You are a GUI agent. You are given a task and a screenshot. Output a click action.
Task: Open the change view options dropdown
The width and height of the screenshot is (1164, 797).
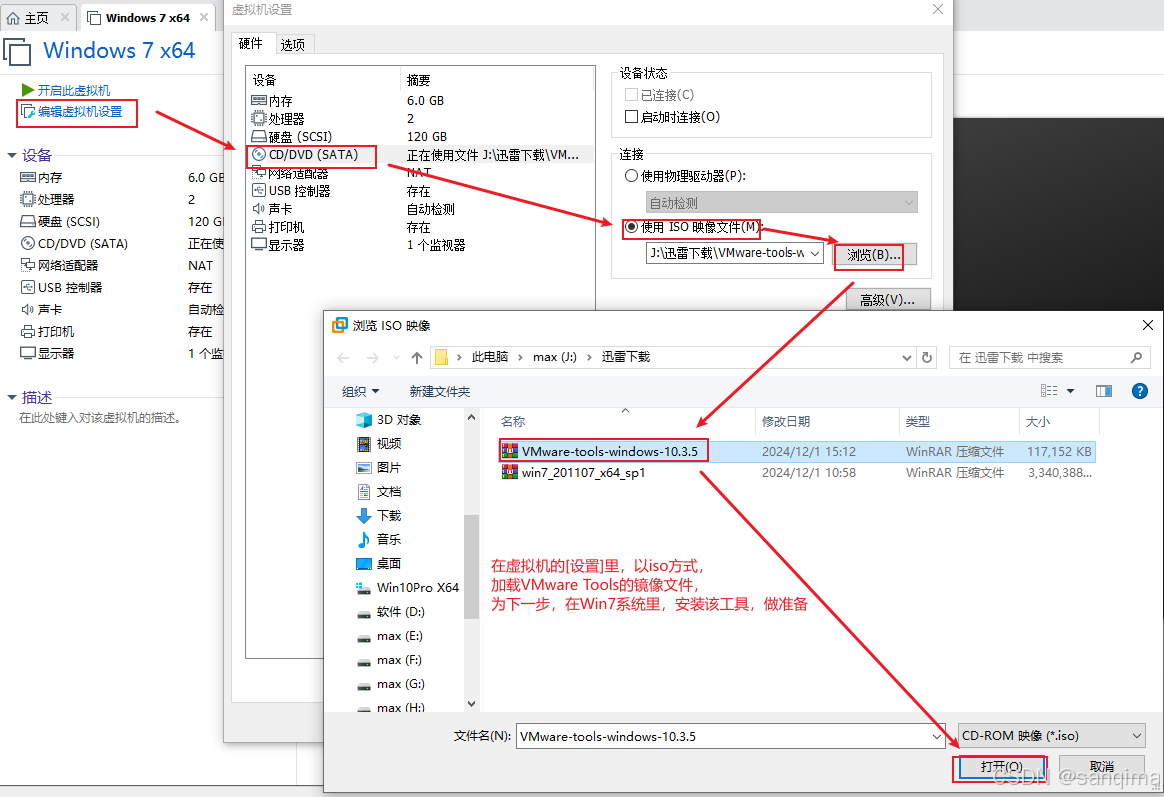click(1070, 391)
